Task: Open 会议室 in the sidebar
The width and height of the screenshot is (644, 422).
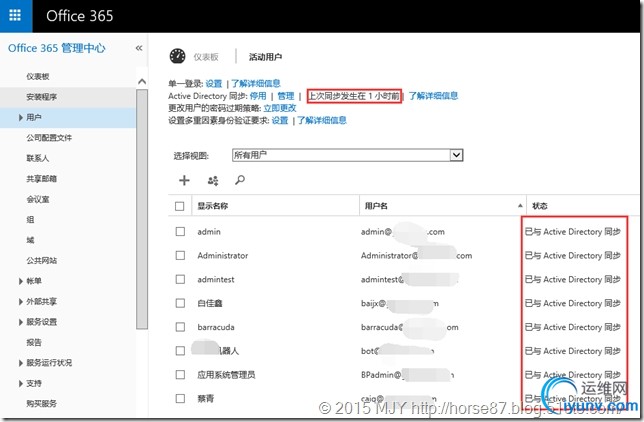Action: click(38, 199)
